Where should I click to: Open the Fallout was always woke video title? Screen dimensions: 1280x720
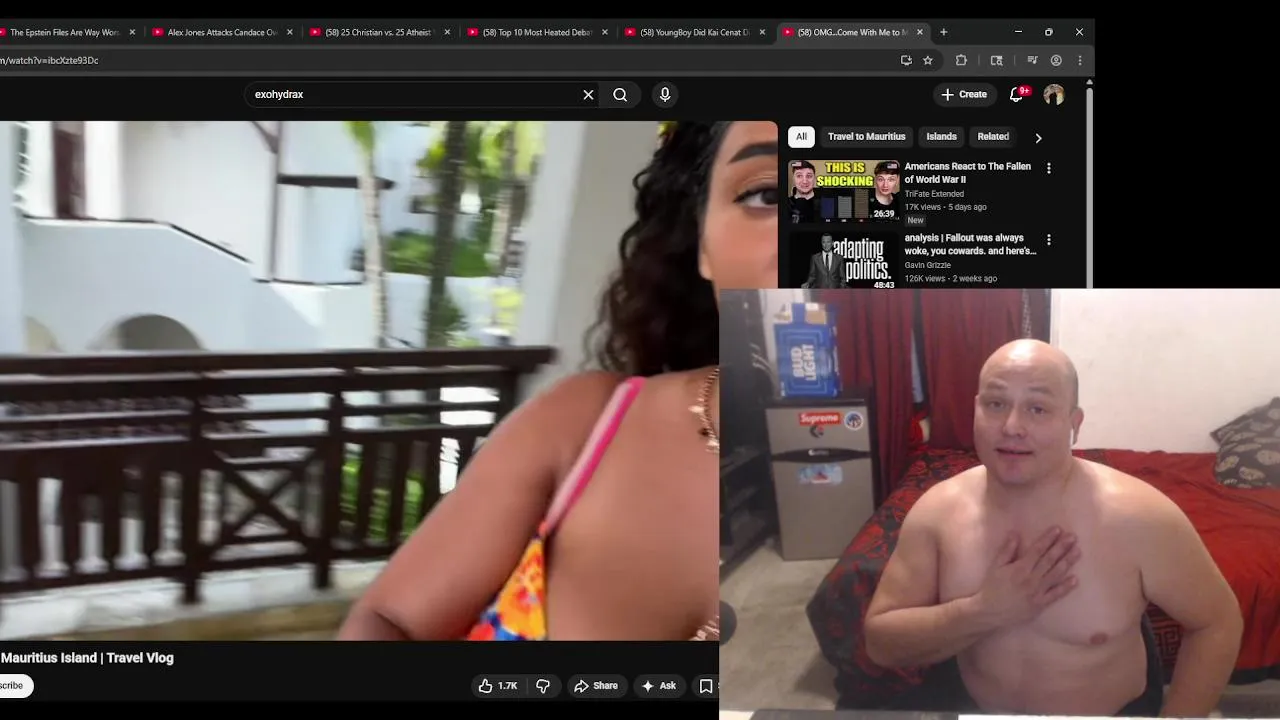(970, 245)
